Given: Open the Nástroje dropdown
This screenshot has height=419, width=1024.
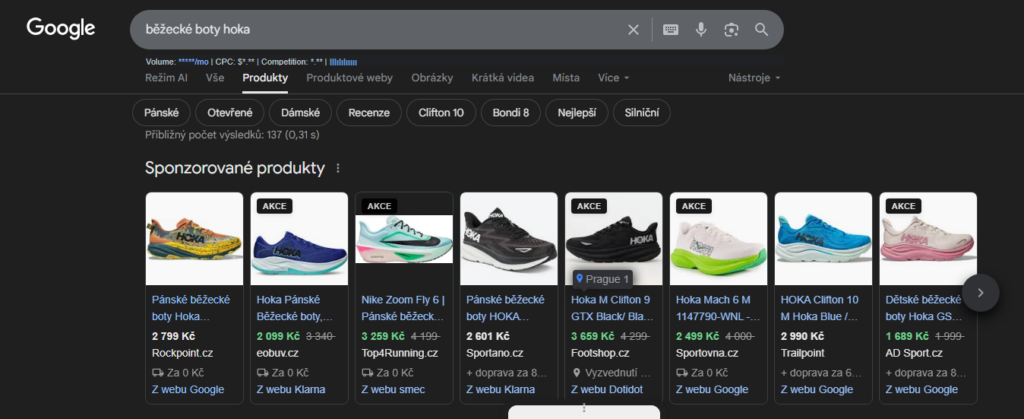Looking at the screenshot, I should click(754, 78).
